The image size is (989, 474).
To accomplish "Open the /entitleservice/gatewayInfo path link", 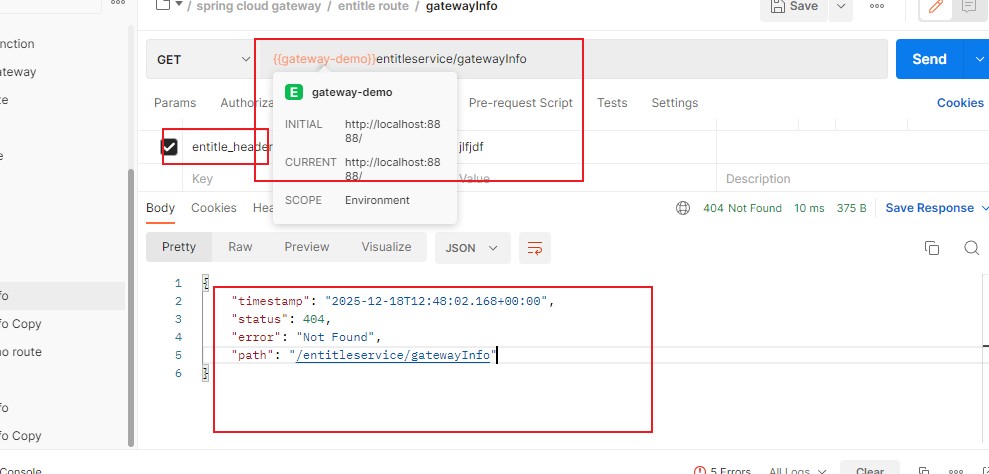I will [393, 355].
